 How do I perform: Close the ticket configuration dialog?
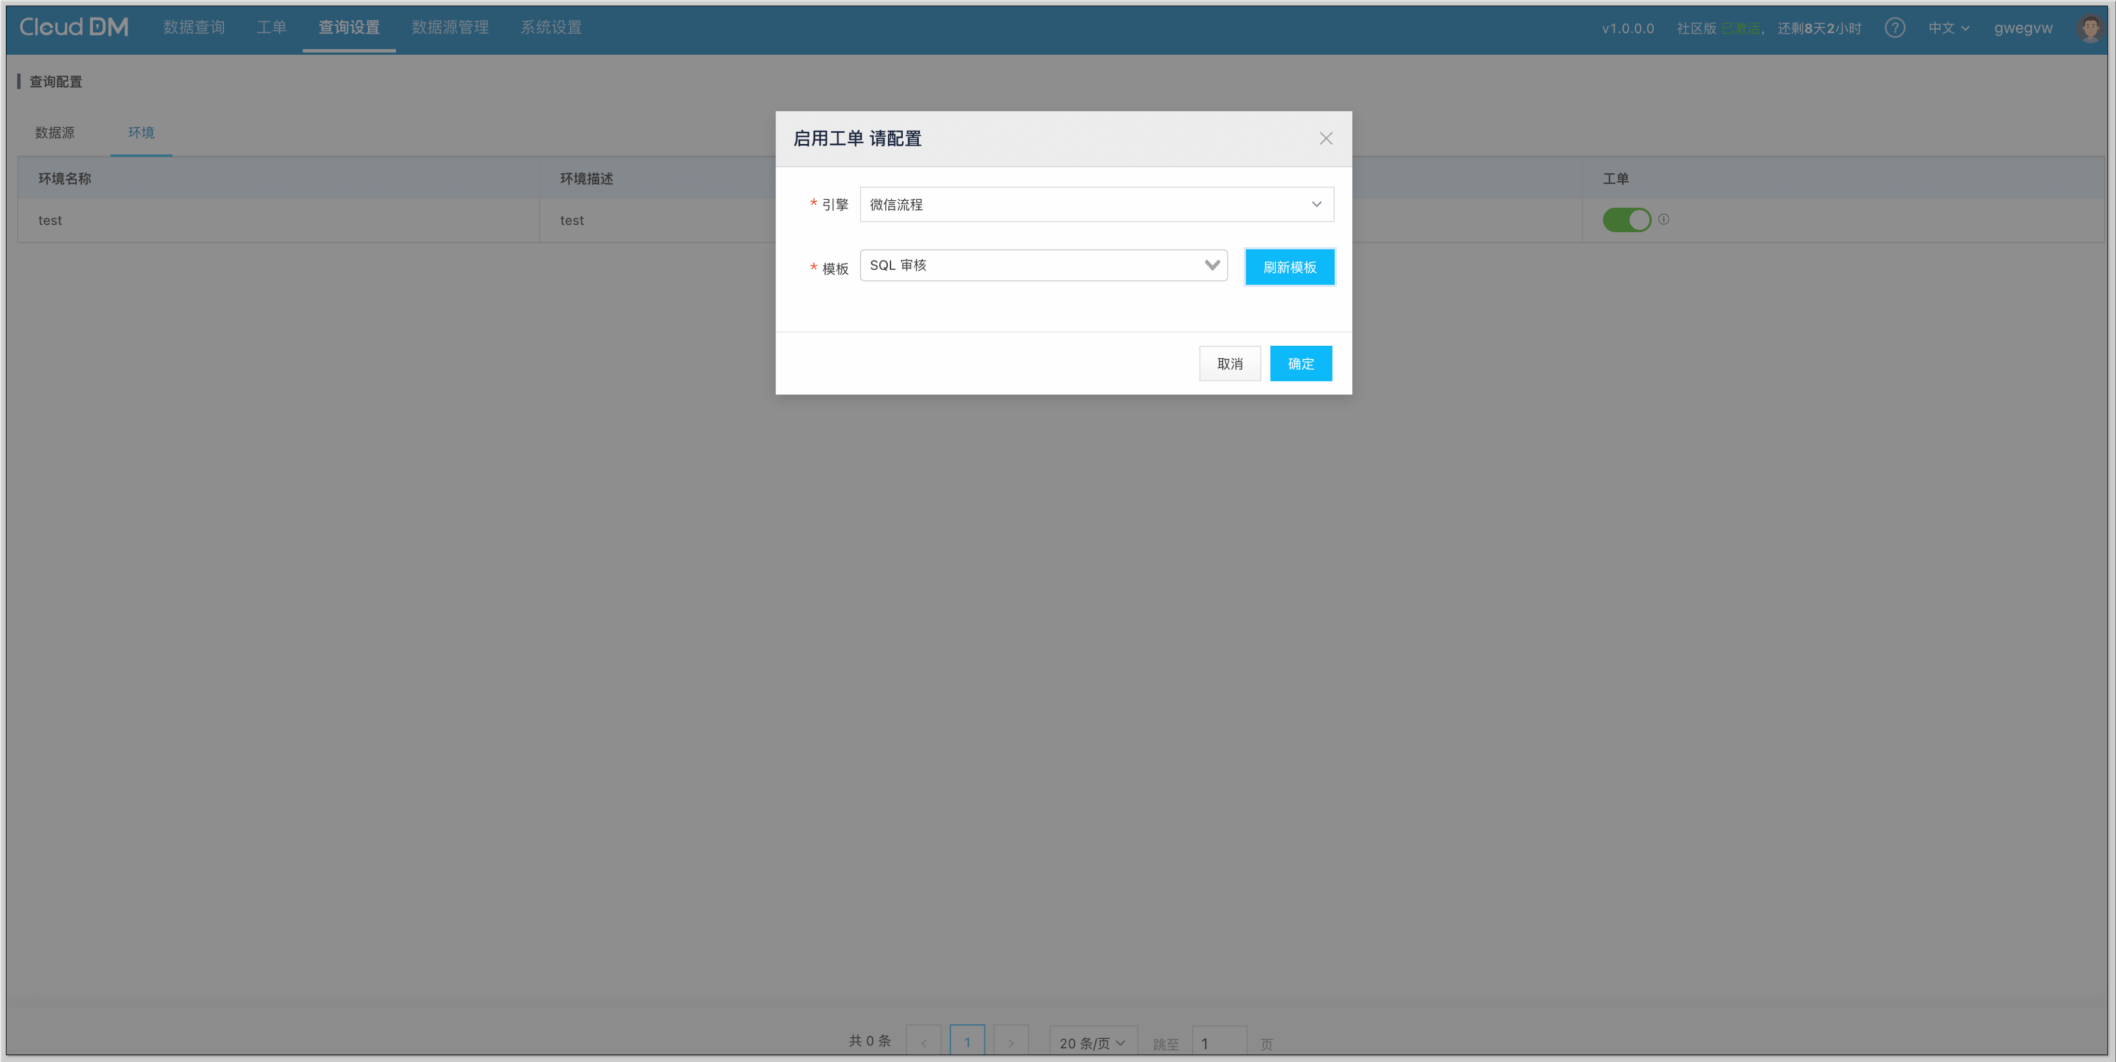point(1325,139)
